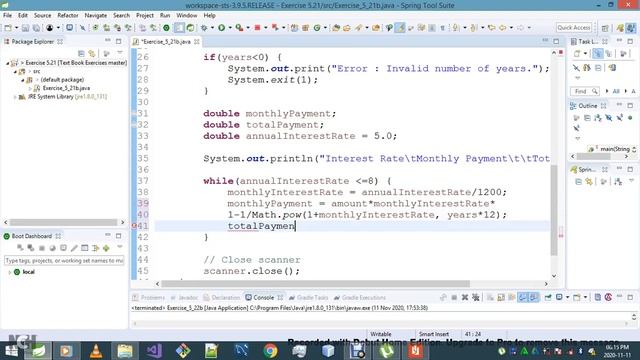Open Visual Studio from the taskbar
This screenshot has width=640, height=360.
[x=154, y=351]
